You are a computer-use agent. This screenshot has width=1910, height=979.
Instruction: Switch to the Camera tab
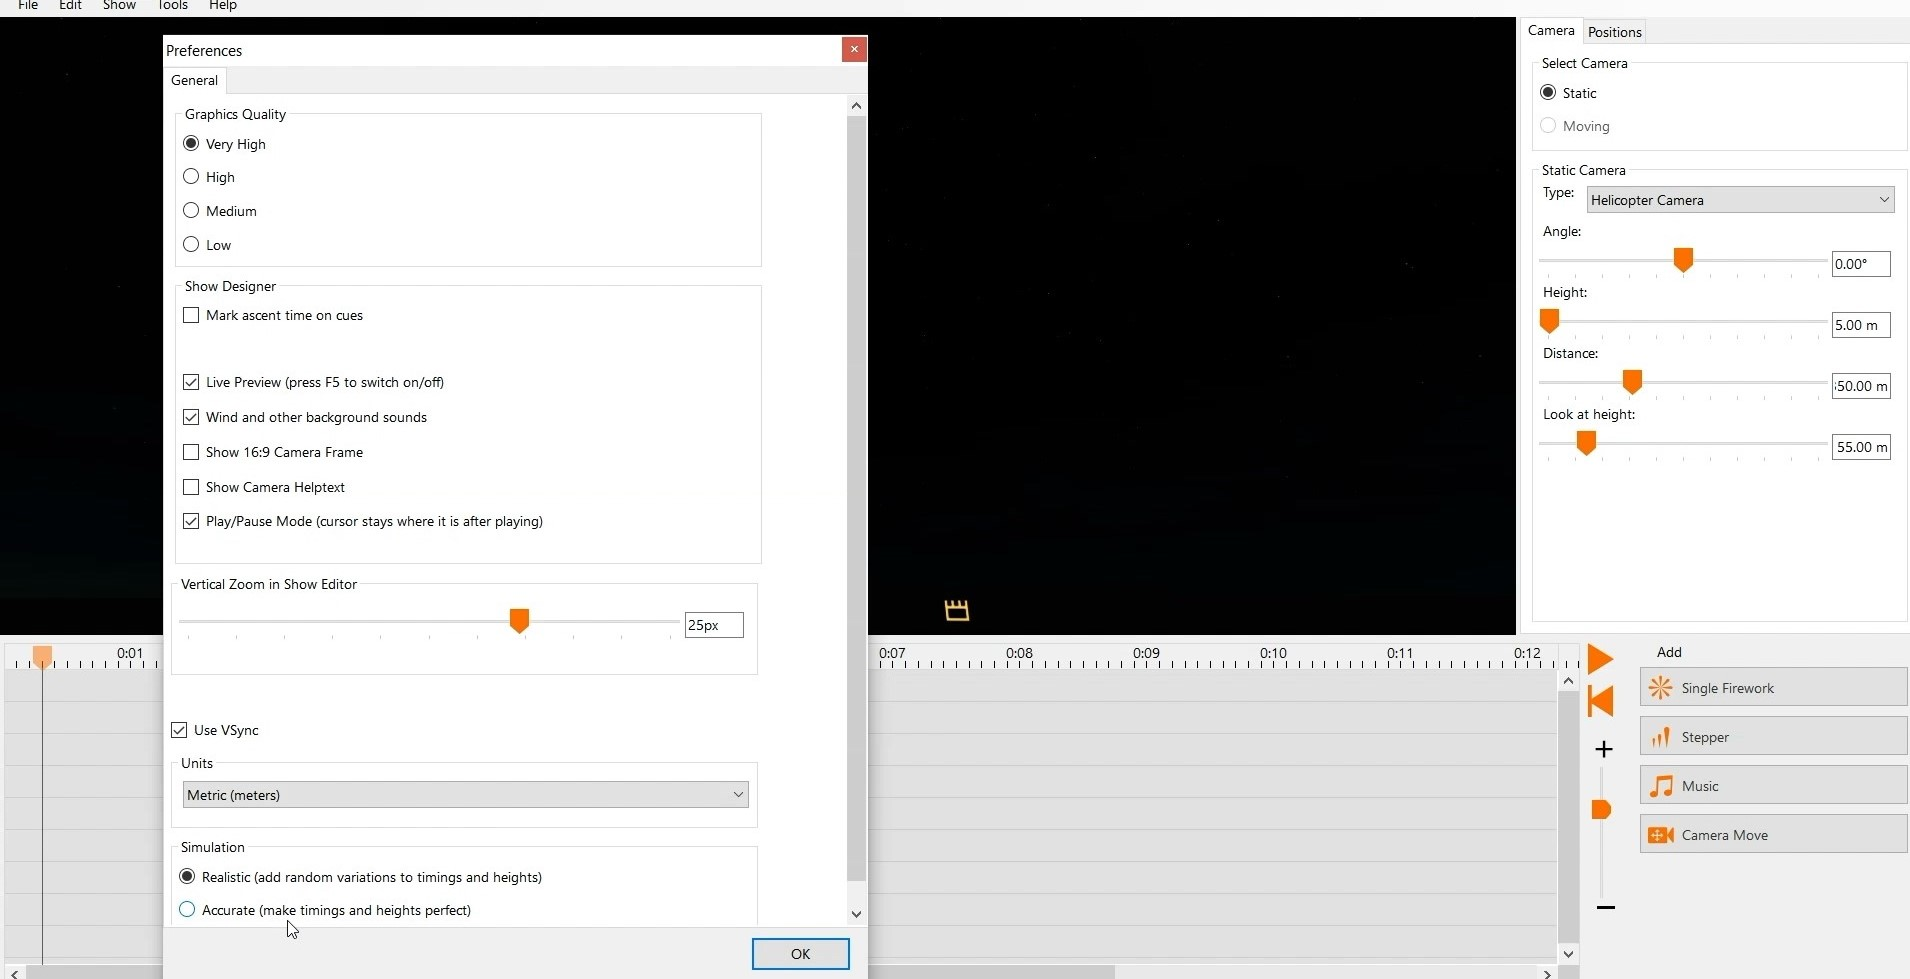point(1551,31)
